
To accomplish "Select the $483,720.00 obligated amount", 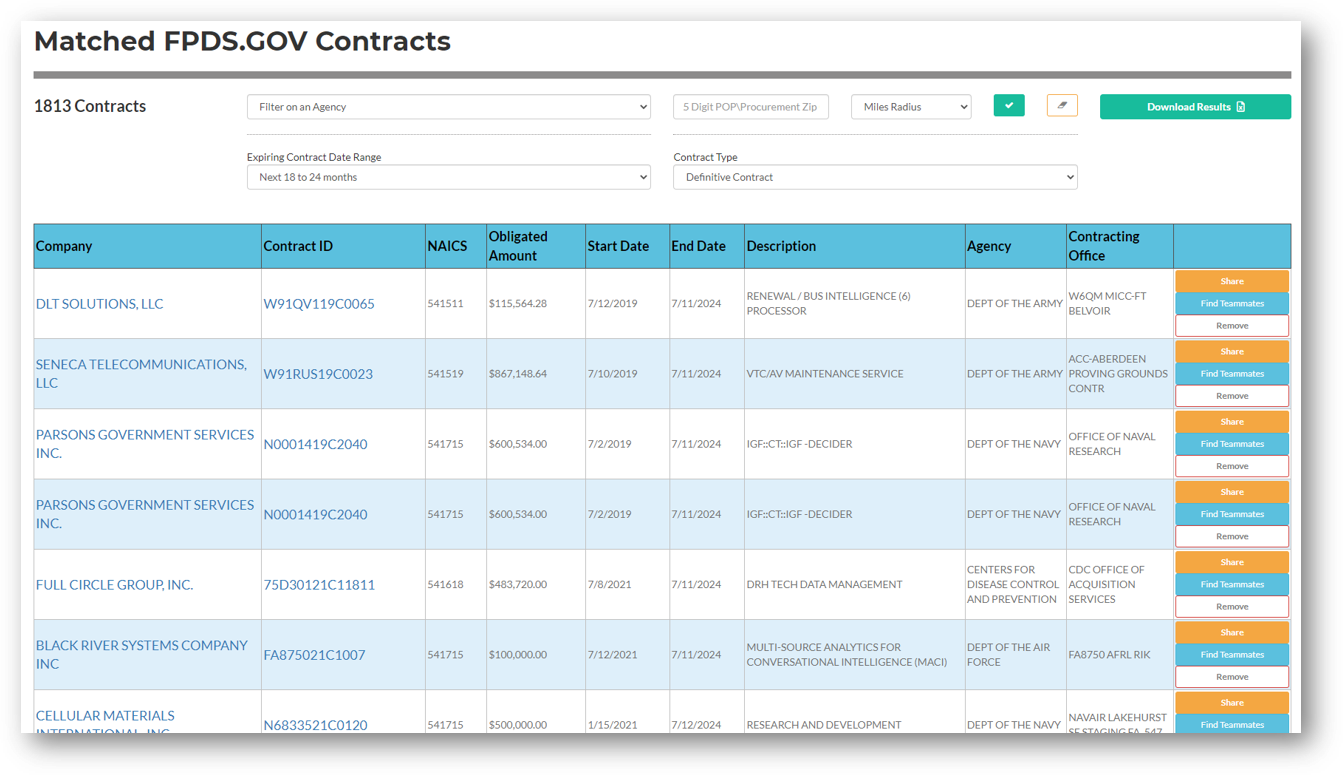I will click(518, 584).
